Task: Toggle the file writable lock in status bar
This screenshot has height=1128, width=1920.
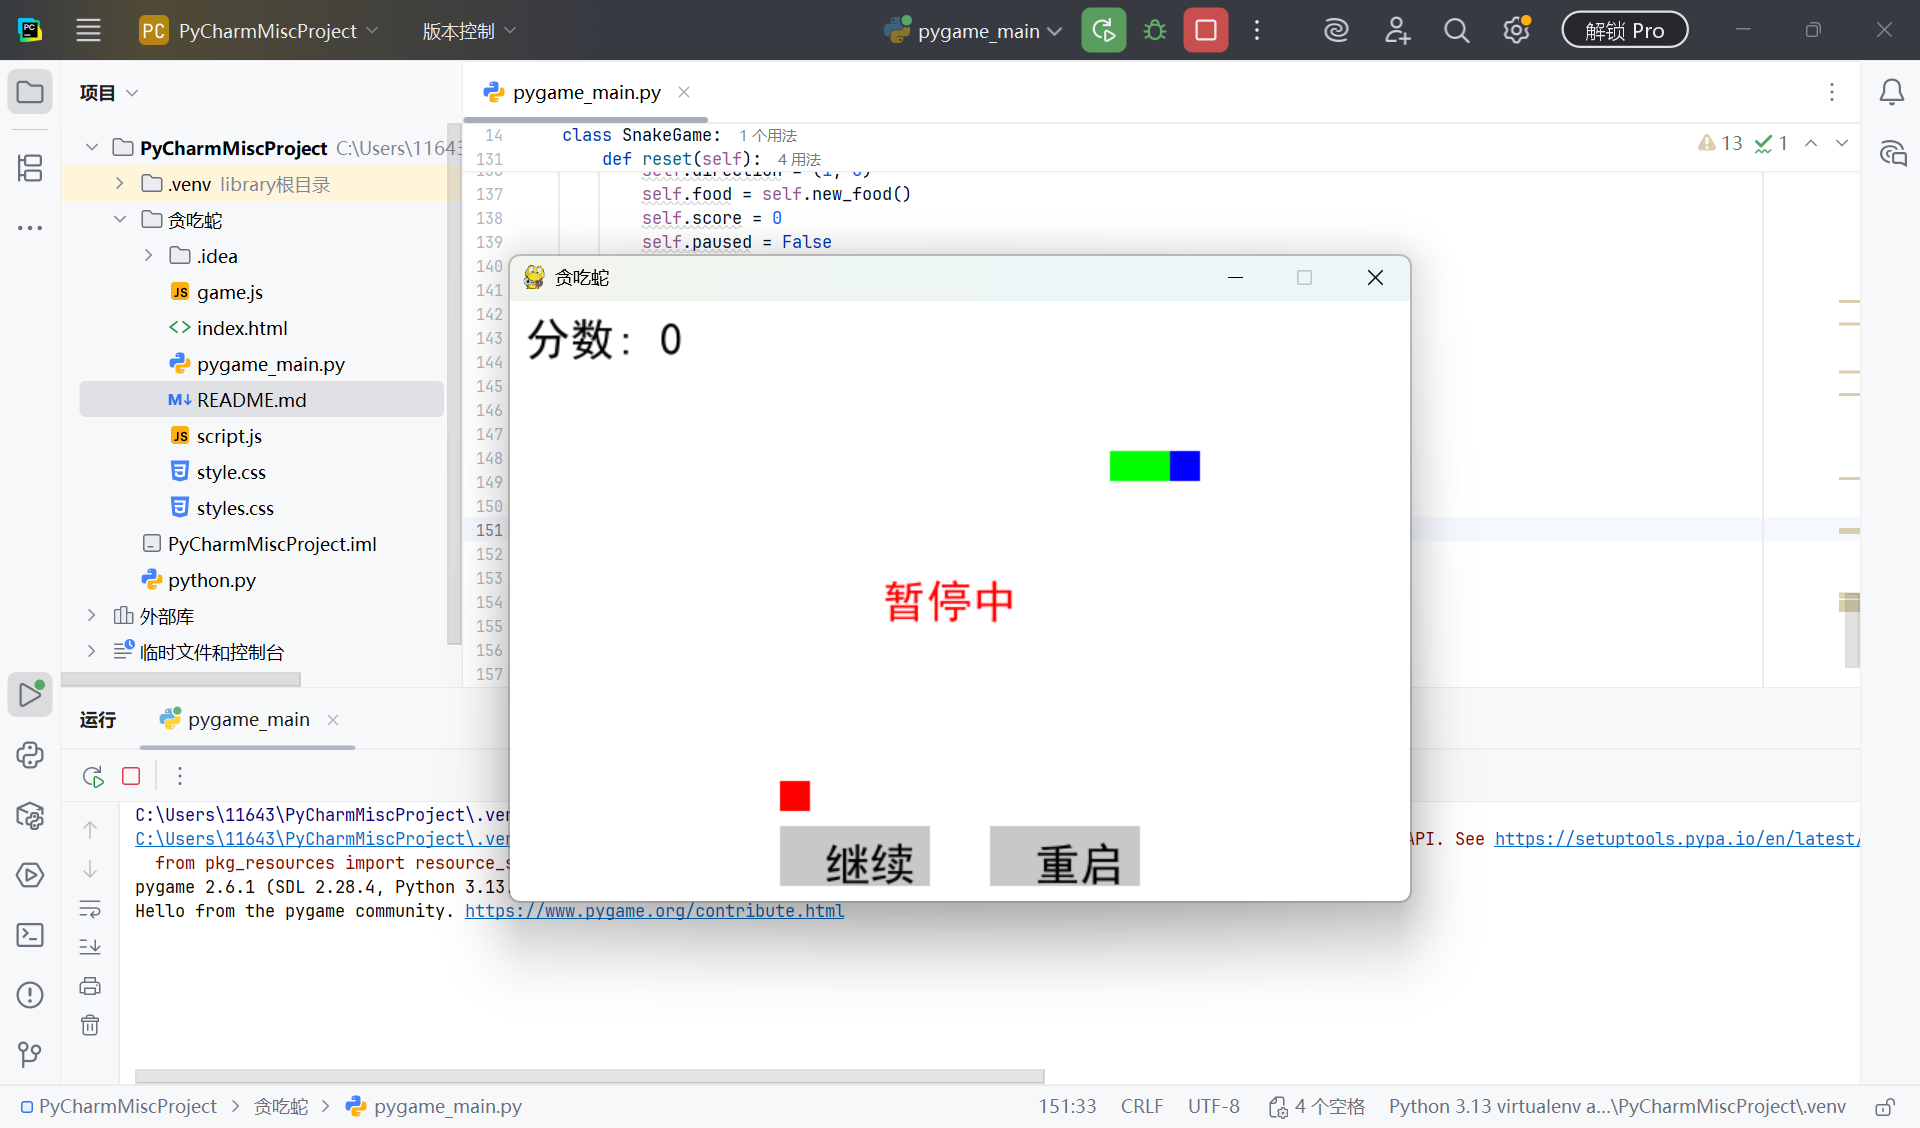Action: pos(1884,1107)
